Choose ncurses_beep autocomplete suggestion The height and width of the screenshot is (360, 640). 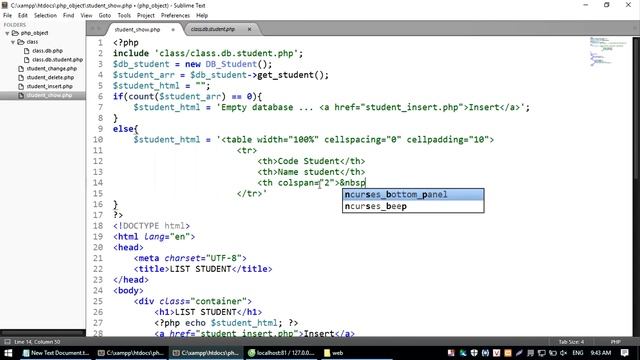[413, 206]
